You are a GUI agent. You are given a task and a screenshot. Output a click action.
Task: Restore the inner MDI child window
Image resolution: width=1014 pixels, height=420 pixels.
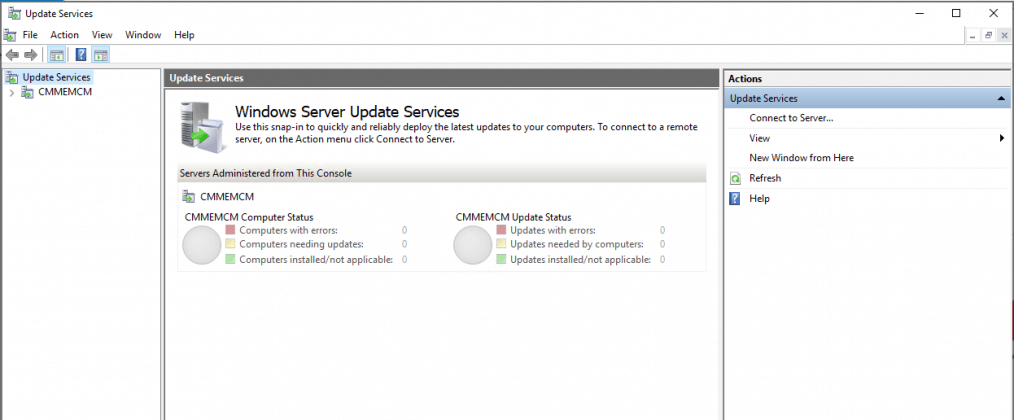coord(989,36)
